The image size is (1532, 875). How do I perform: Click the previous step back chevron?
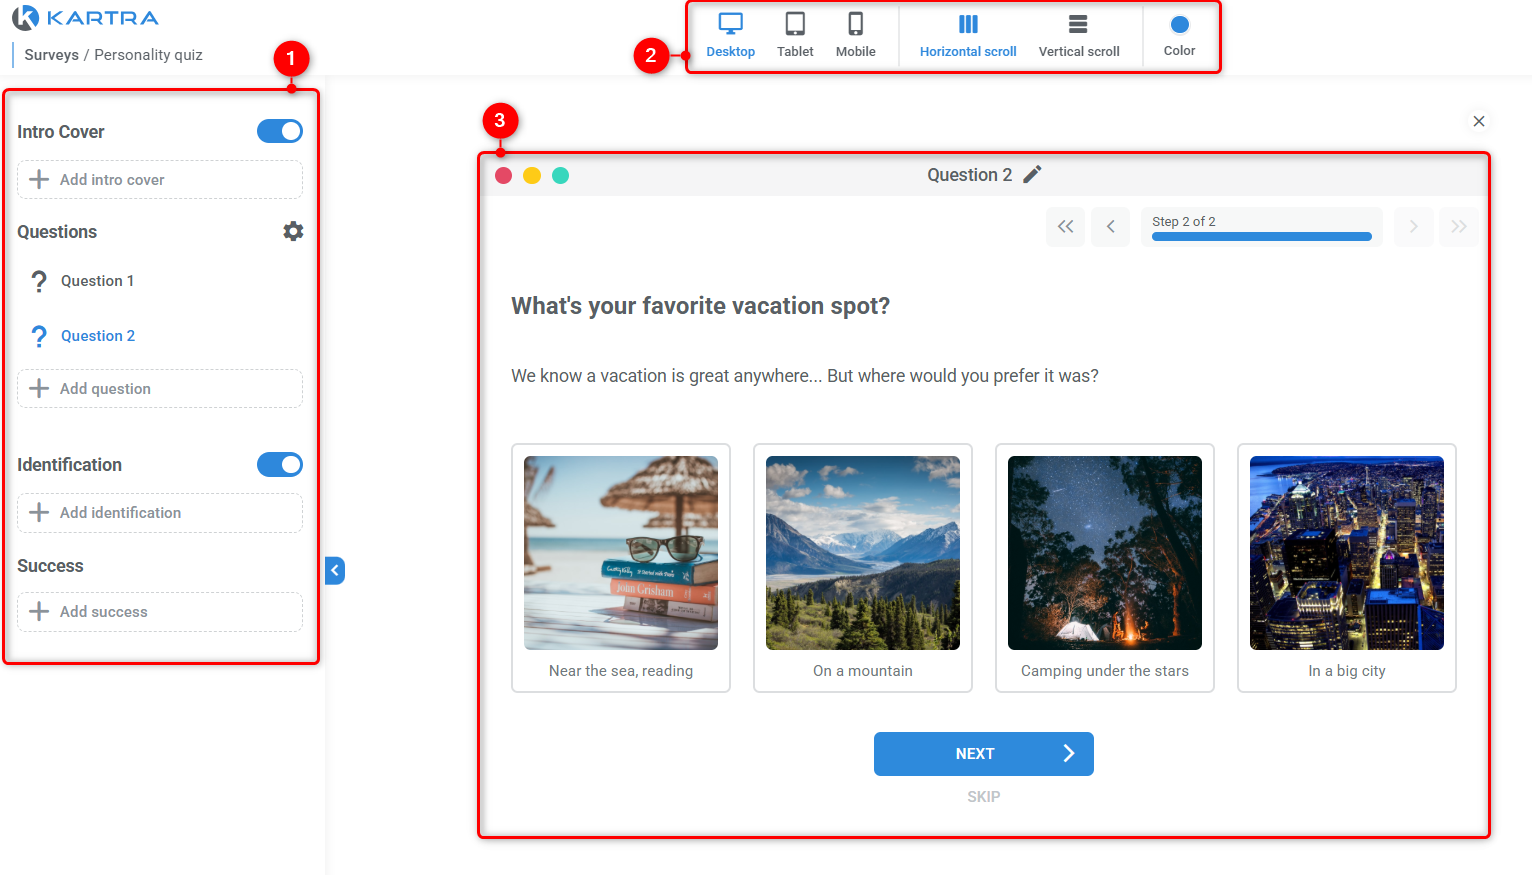1110,227
